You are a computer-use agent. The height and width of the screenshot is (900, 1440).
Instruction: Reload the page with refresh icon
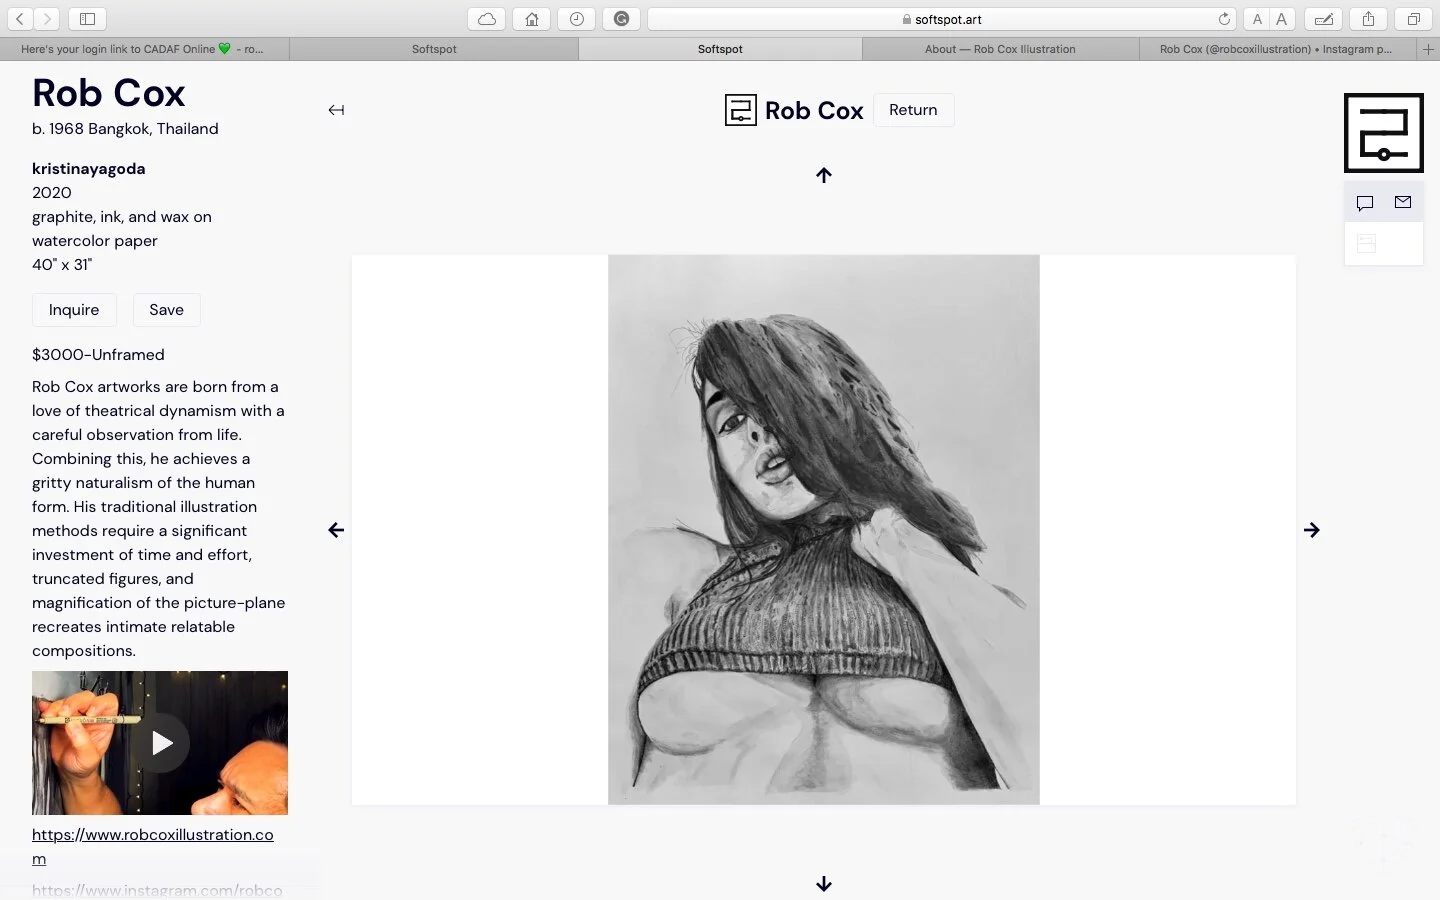coord(1224,18)
